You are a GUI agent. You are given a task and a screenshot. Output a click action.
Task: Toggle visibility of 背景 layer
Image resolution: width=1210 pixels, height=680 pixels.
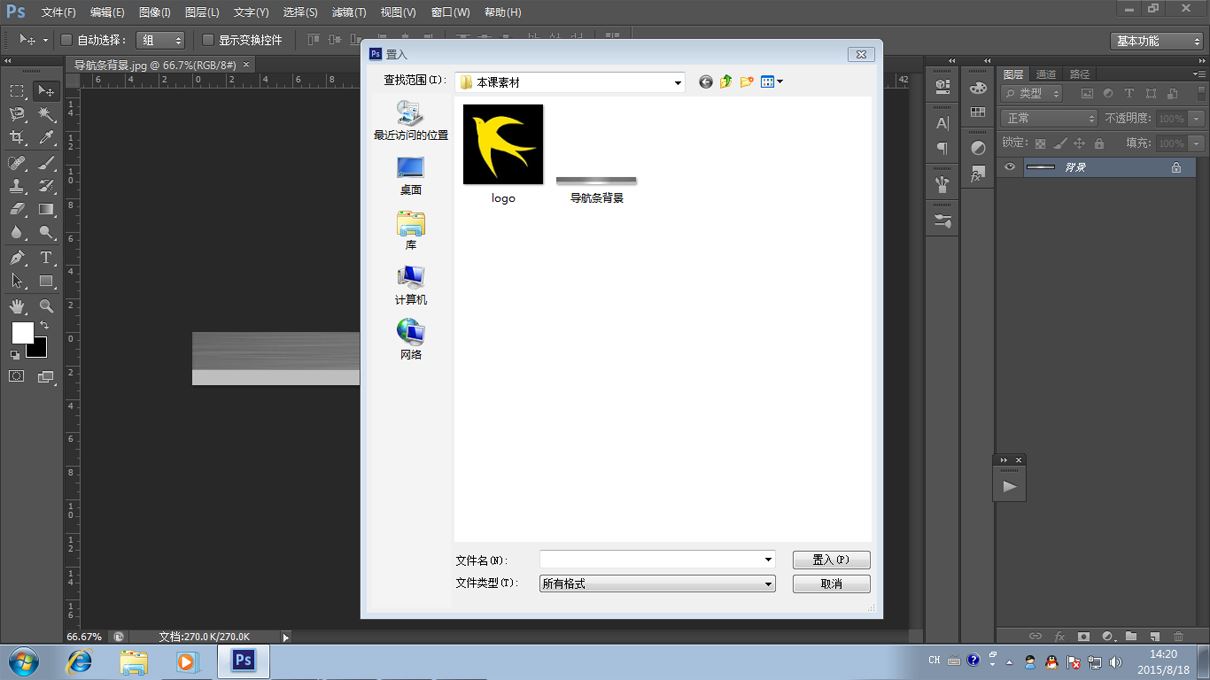point(1010,167)
